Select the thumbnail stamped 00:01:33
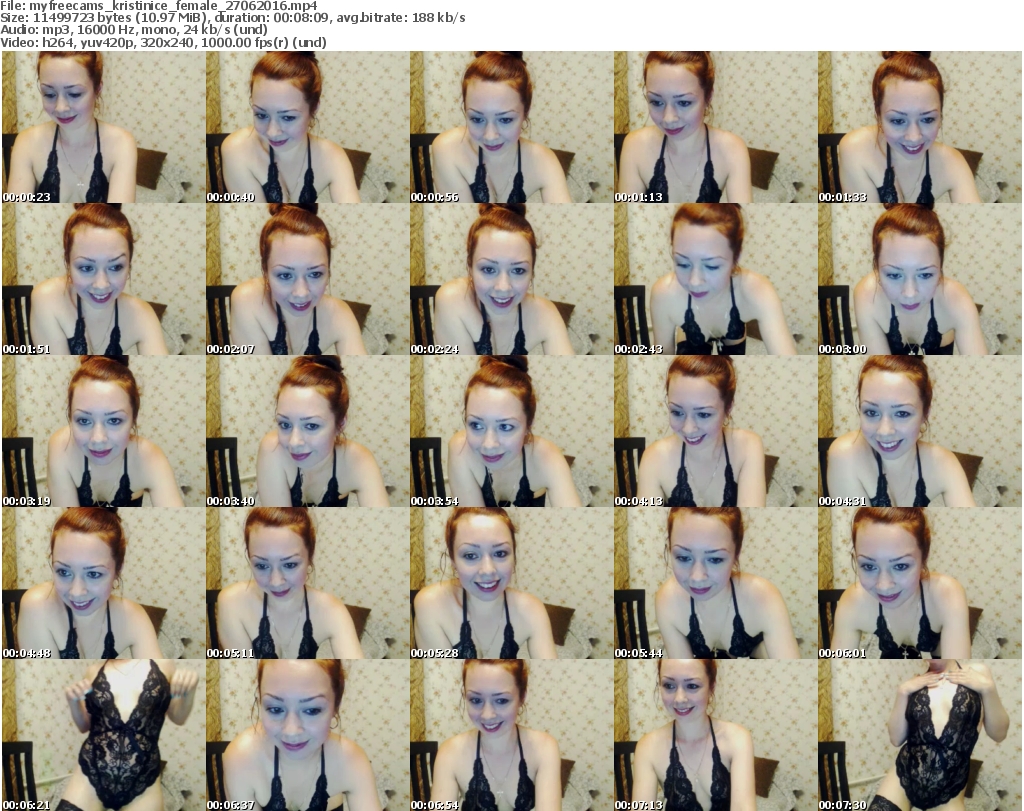This screenshot has width=1024, height=811. (920, 127)
